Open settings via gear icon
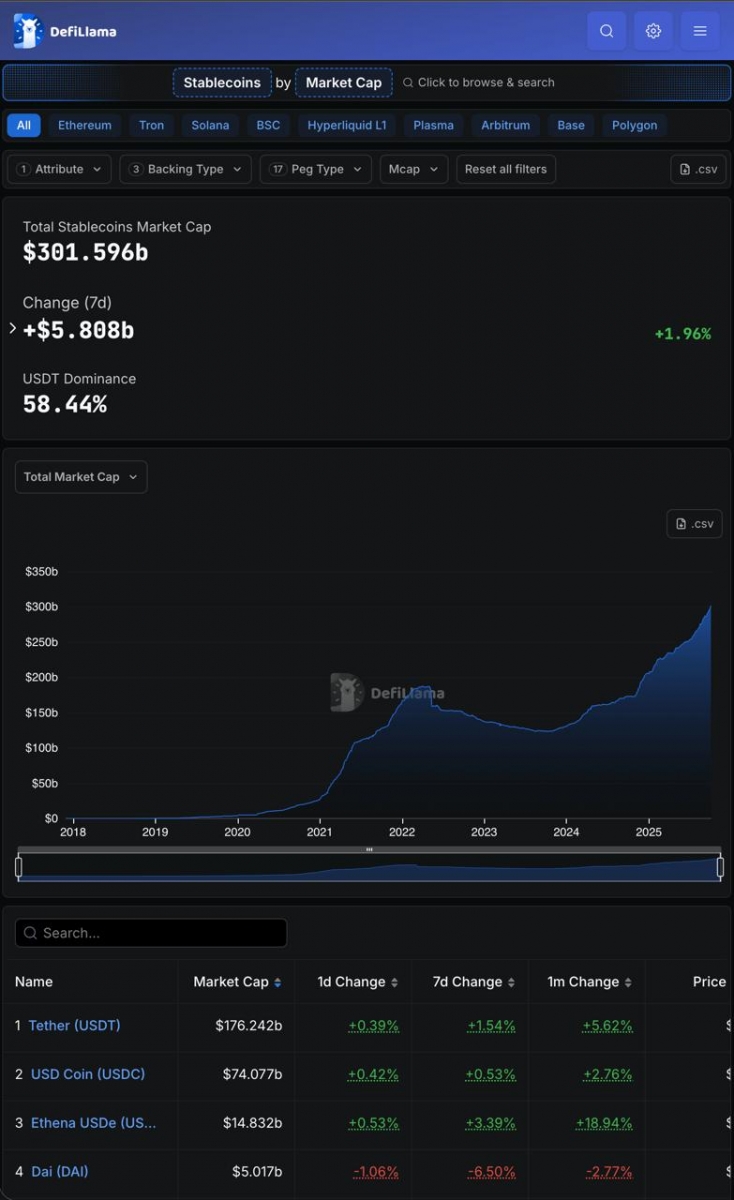The height and width of the screenshot is (1200, 734). pyautogui.click(x=653, y=31)
